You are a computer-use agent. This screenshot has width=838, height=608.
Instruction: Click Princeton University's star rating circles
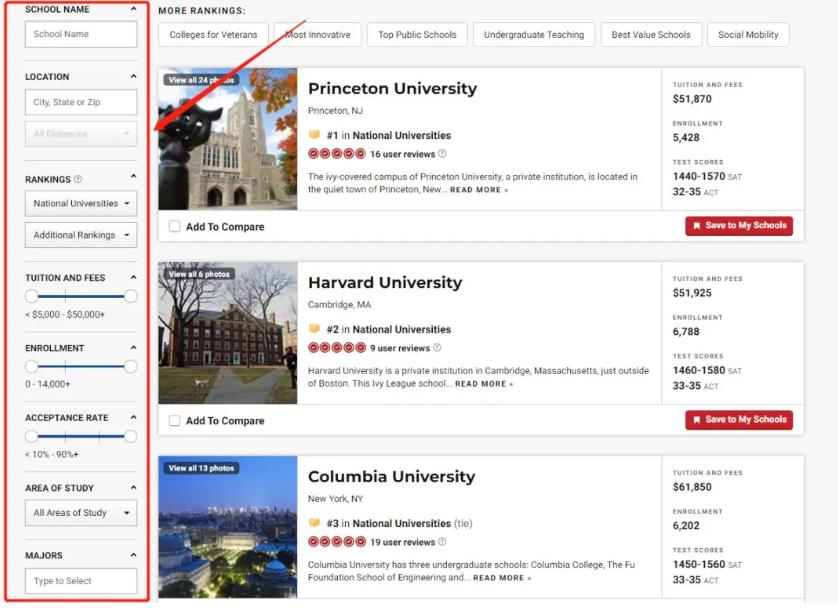tap(337, 154)
